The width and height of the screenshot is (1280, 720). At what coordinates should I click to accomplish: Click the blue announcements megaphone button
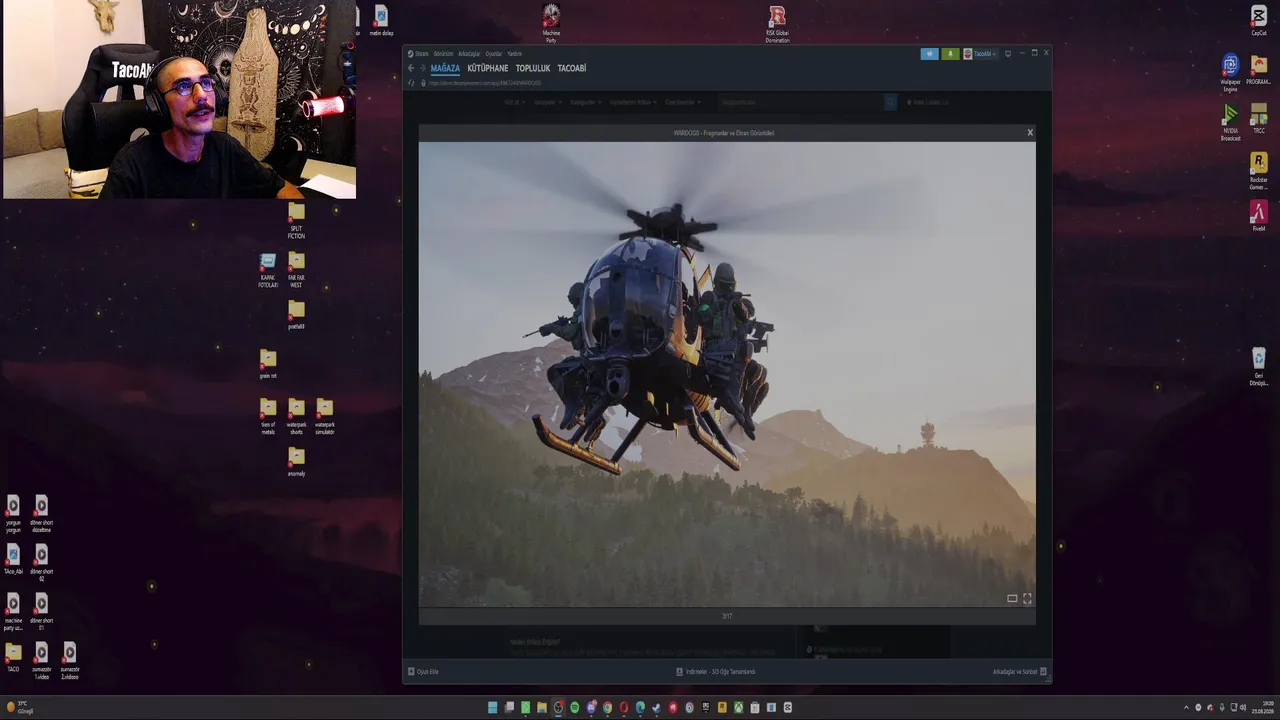click(x=929, y=54)
